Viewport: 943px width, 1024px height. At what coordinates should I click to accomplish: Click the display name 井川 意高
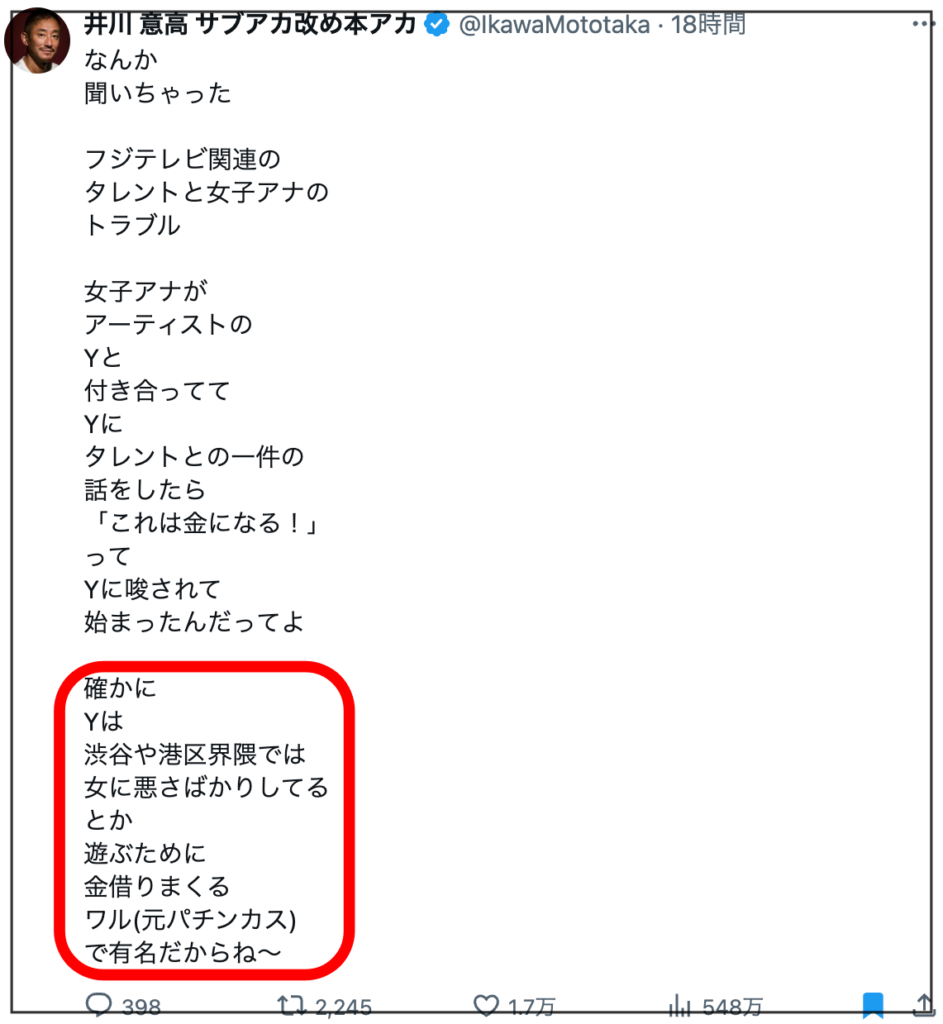point(136,25)
